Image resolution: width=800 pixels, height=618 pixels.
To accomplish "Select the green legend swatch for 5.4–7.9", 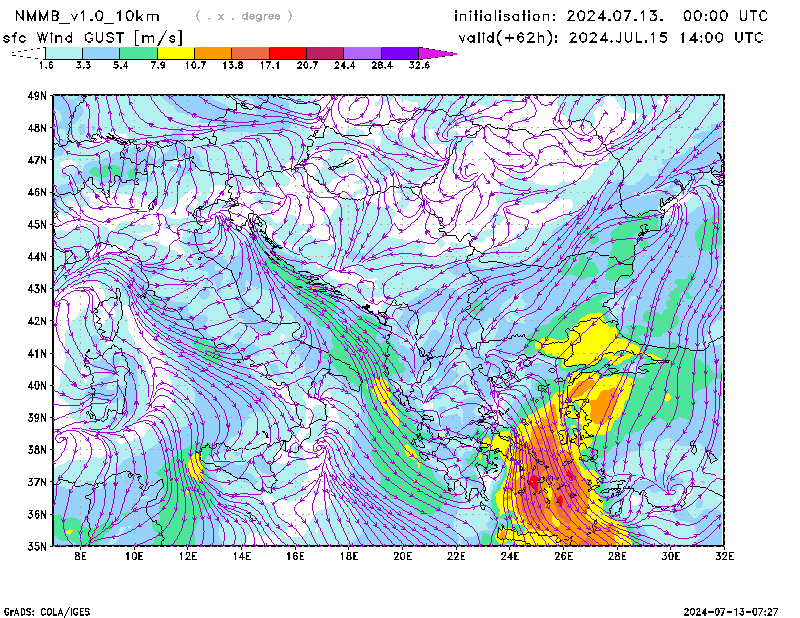I will click(138, 53).
